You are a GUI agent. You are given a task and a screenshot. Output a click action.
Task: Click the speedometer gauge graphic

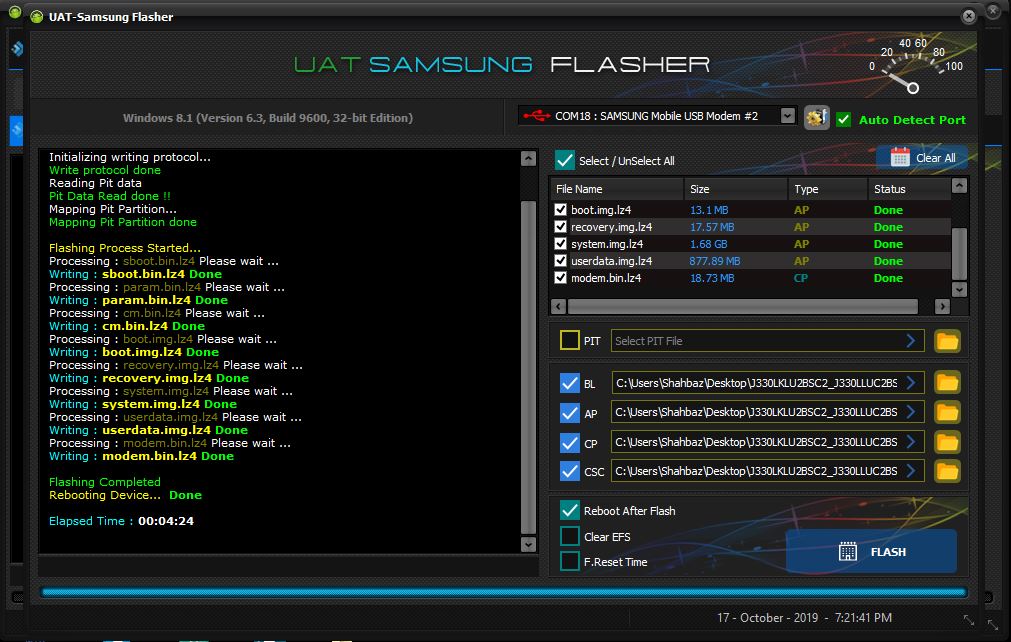coord(914,66)
